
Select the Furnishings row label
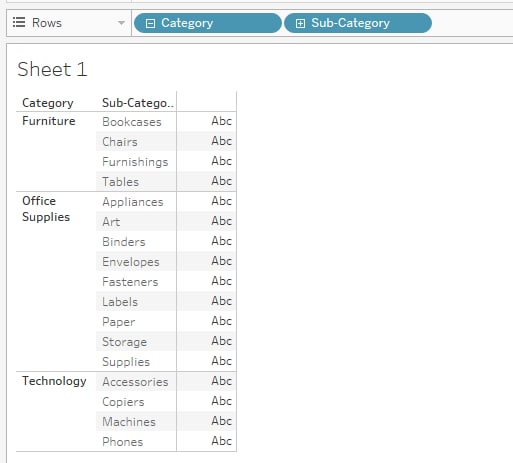[x=135, y=162]
